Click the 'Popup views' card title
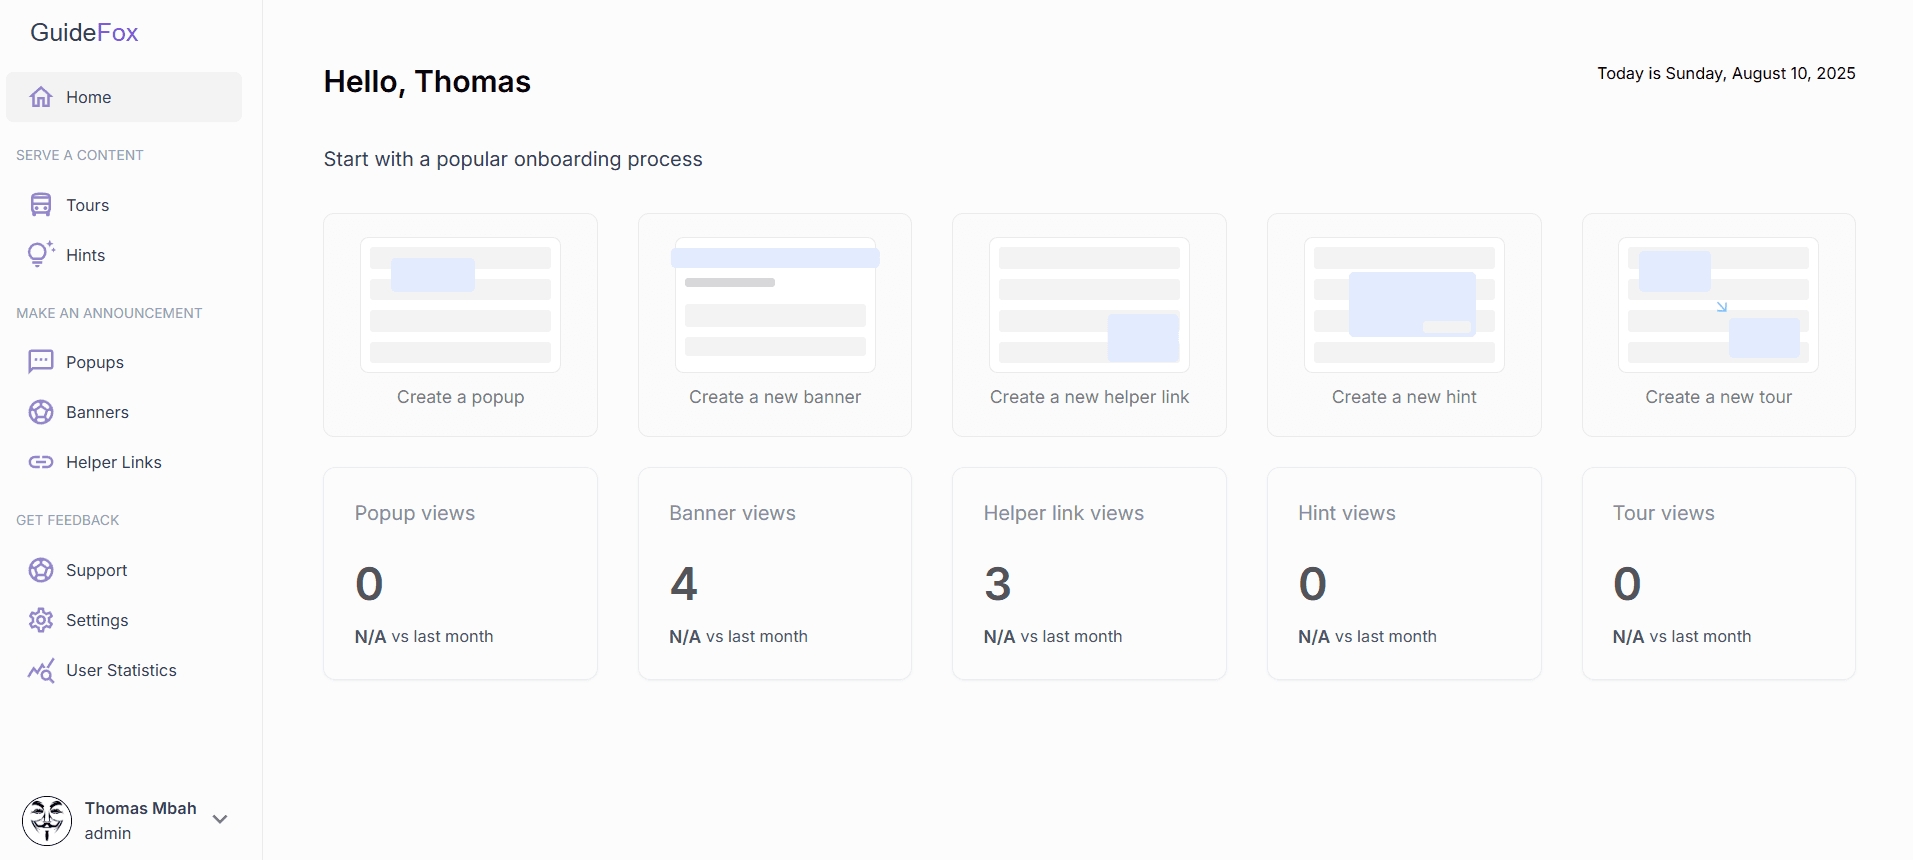This screenshot has width=1913, height=860. pos(415,513)
